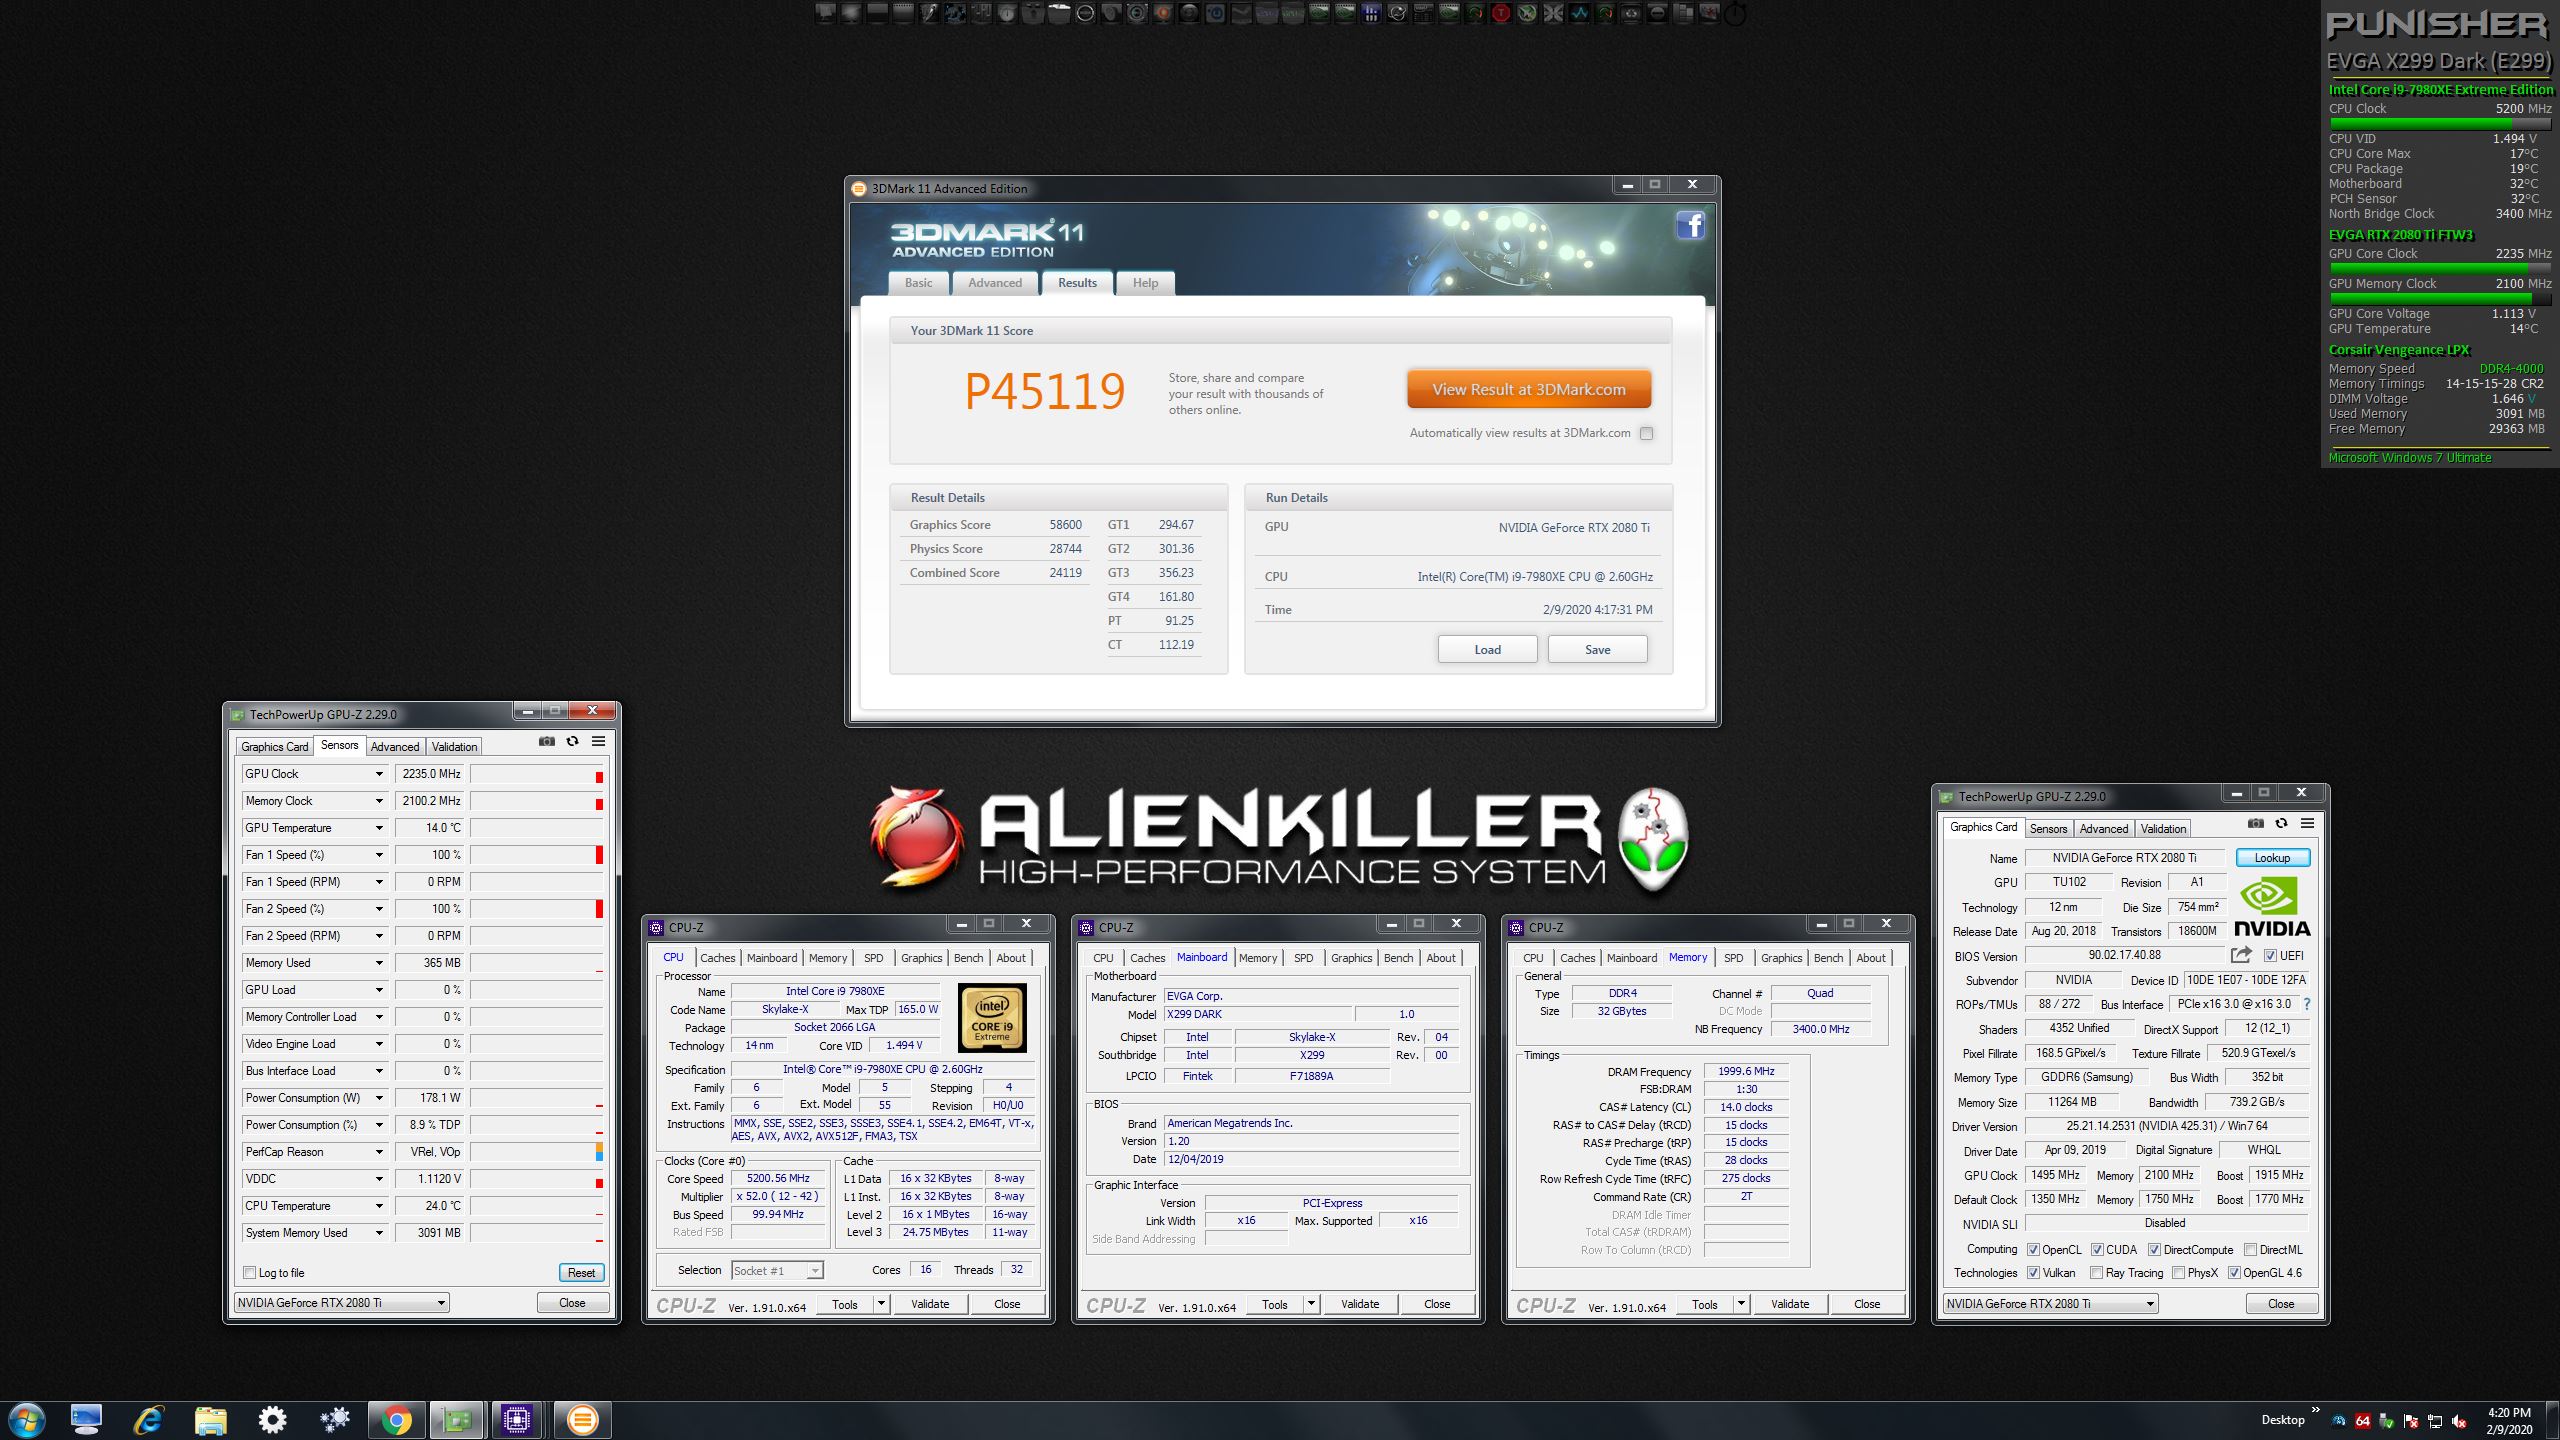Toggle the Ray Tracing checkbox
The height and width of the screenshot is (1440, 2560).
pyautogui.click(x=2096, y=1273)
